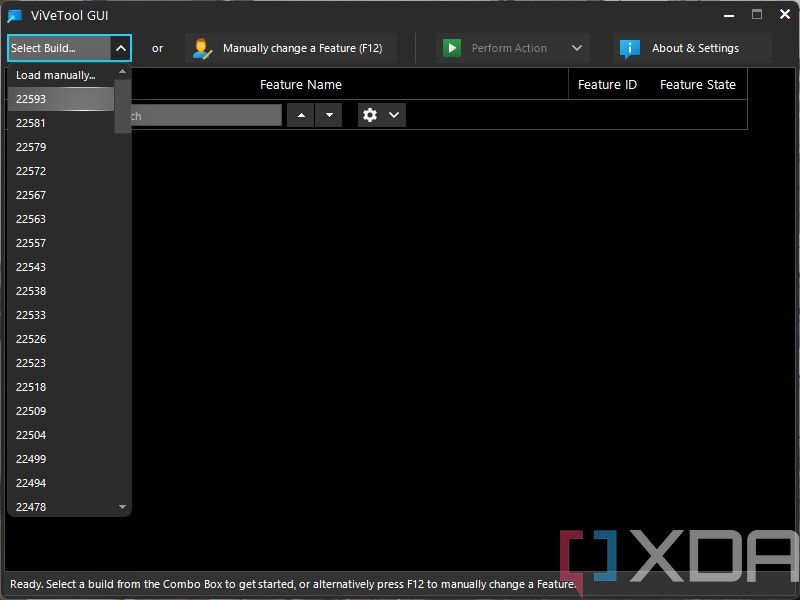The image size is (800, 600).
Task: Open the chevron beside the search gear icon
Action: [394, 115]
